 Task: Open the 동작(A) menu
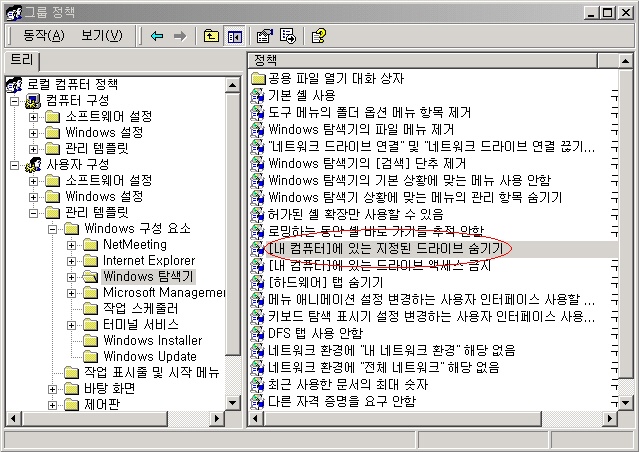(x=43, y=36)
